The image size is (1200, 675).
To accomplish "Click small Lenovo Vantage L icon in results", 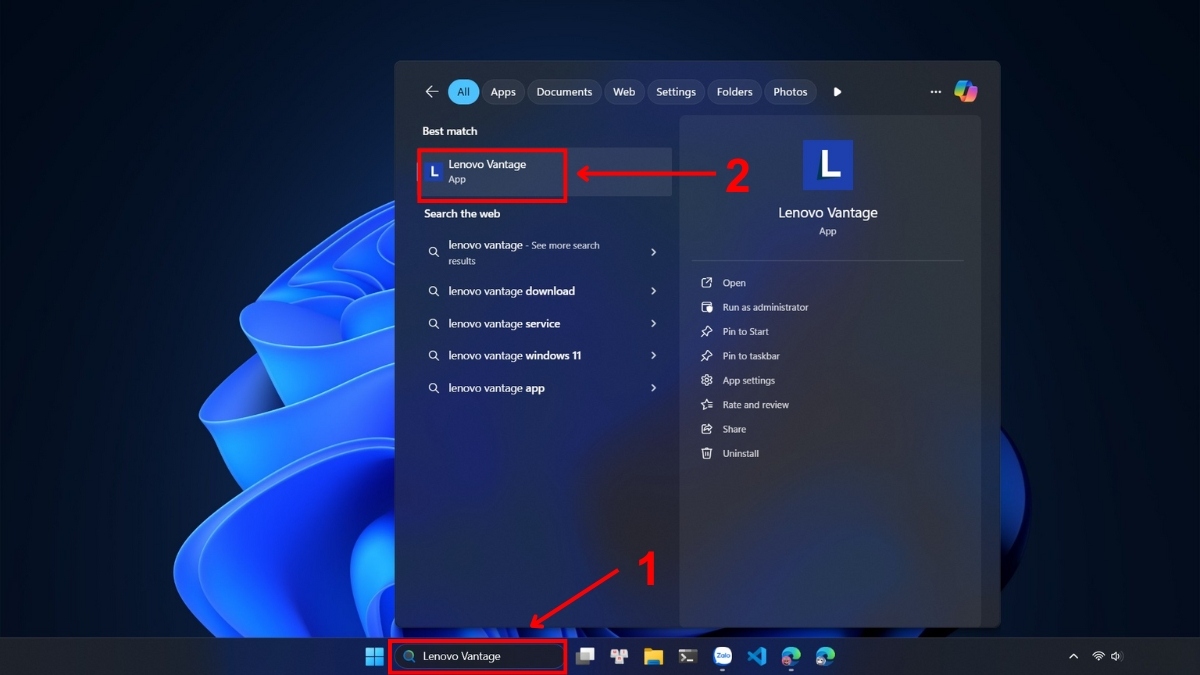I will tap(434, 172).
